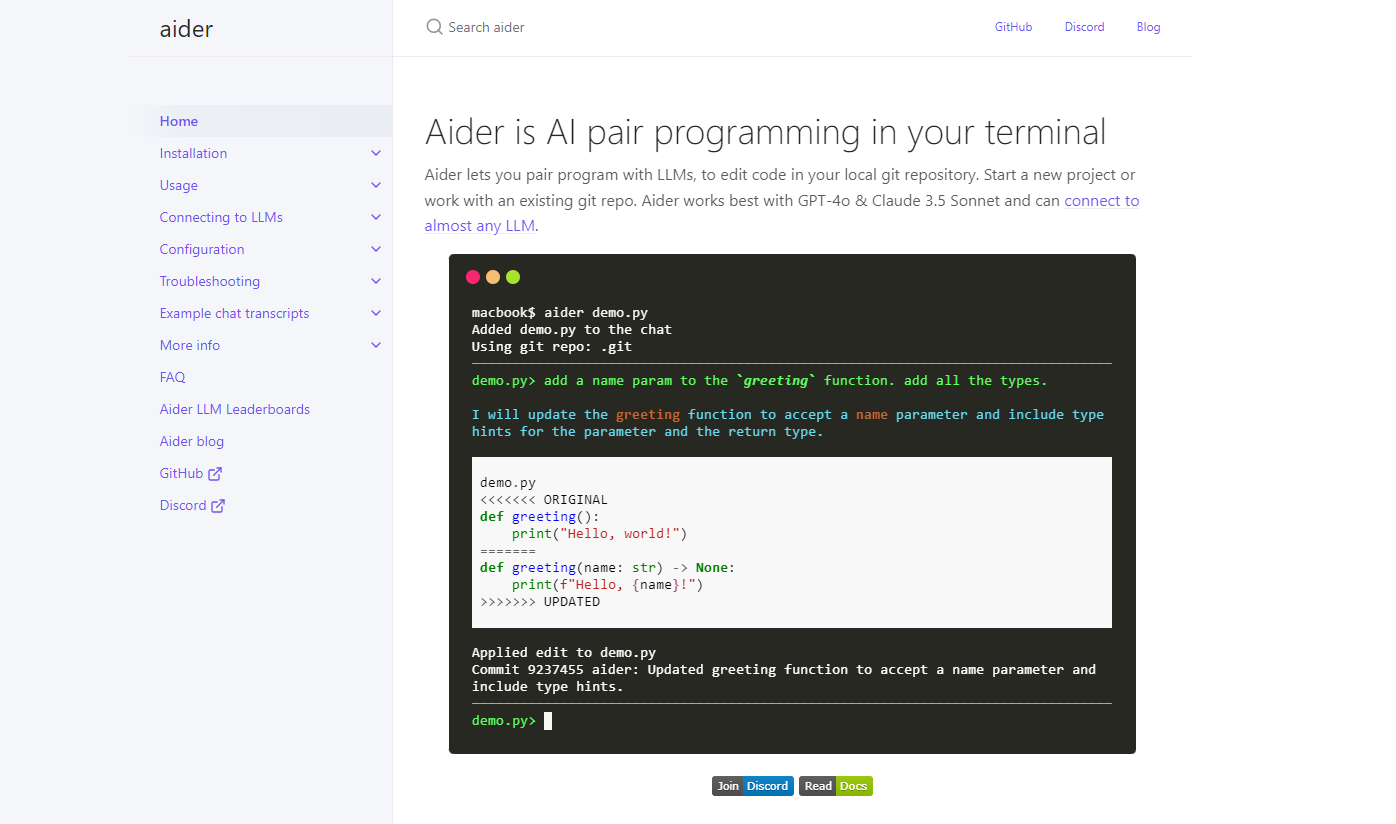
Task: Open the Blog link in top header
Action: [x=1148, y=27]
